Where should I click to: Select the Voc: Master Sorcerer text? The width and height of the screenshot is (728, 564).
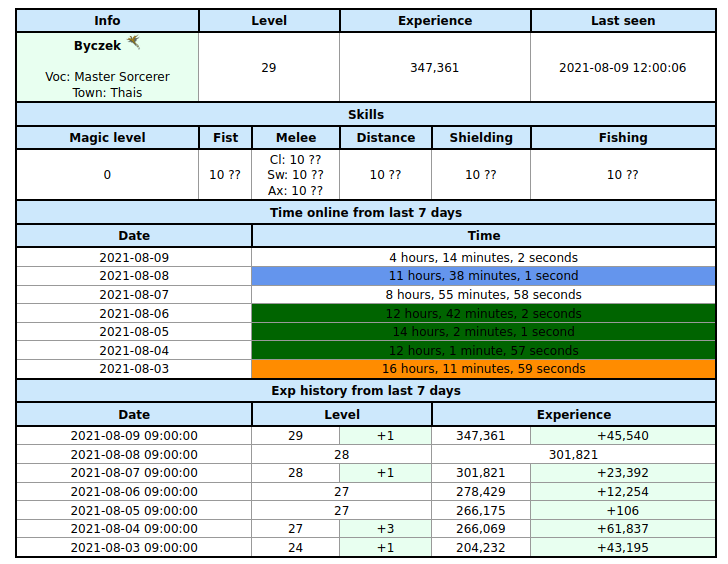pyautogui.click(x=107, y=76)
